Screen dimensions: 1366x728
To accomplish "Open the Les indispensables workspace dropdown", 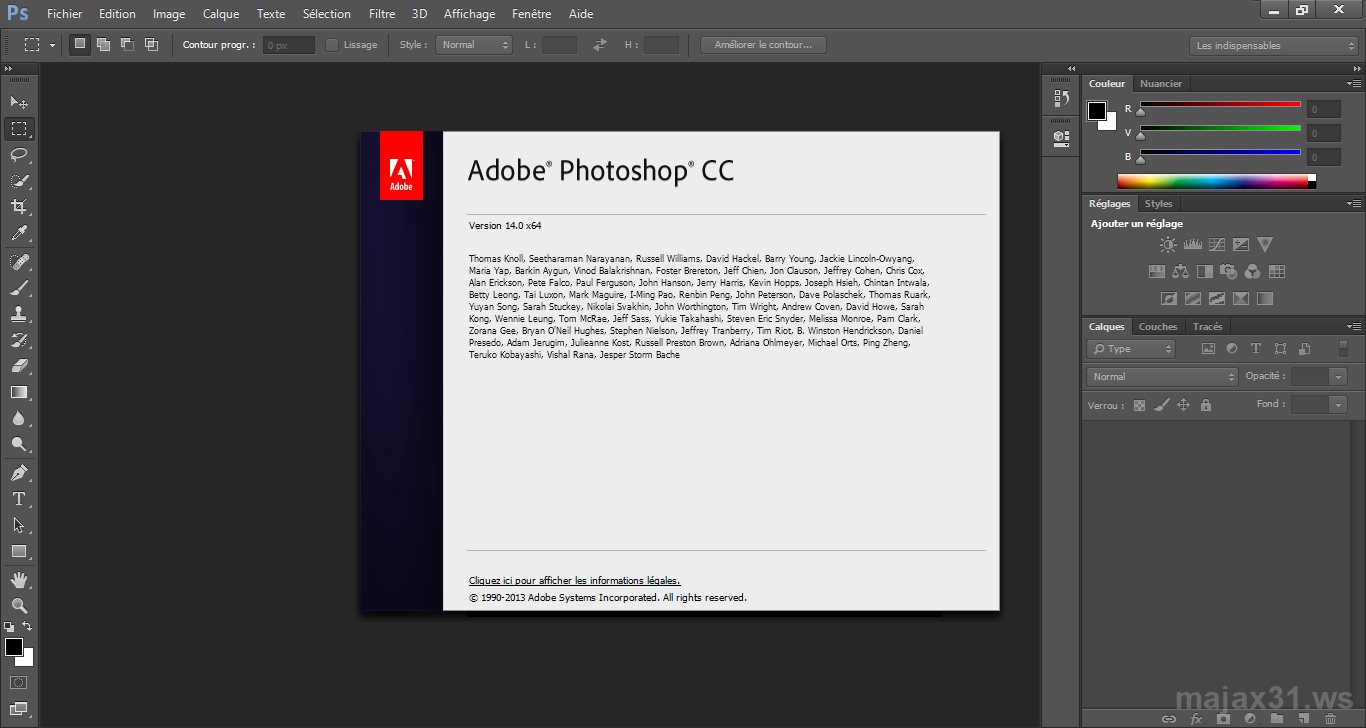I will pyautogui.click(x=1273, y=46).
